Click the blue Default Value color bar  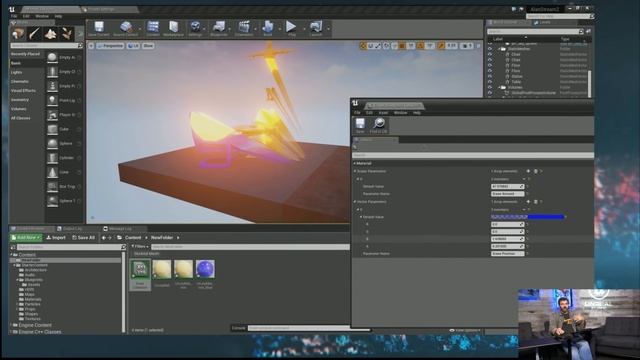tap(527, 217)
